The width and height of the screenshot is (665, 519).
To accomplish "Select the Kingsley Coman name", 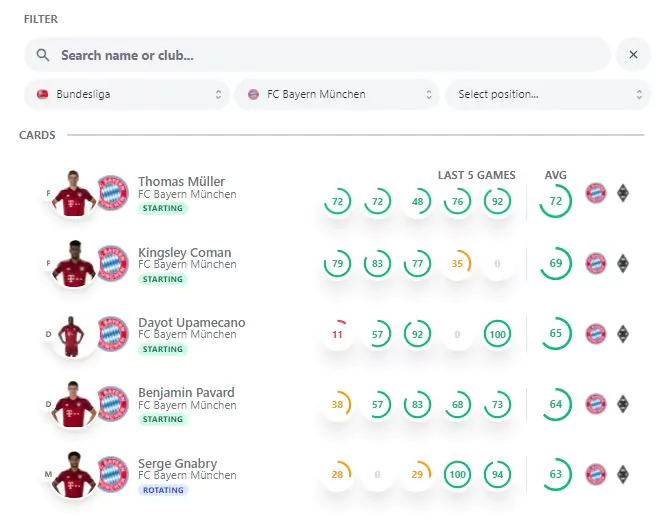I will pyautogui.click(x=185, y=252).
